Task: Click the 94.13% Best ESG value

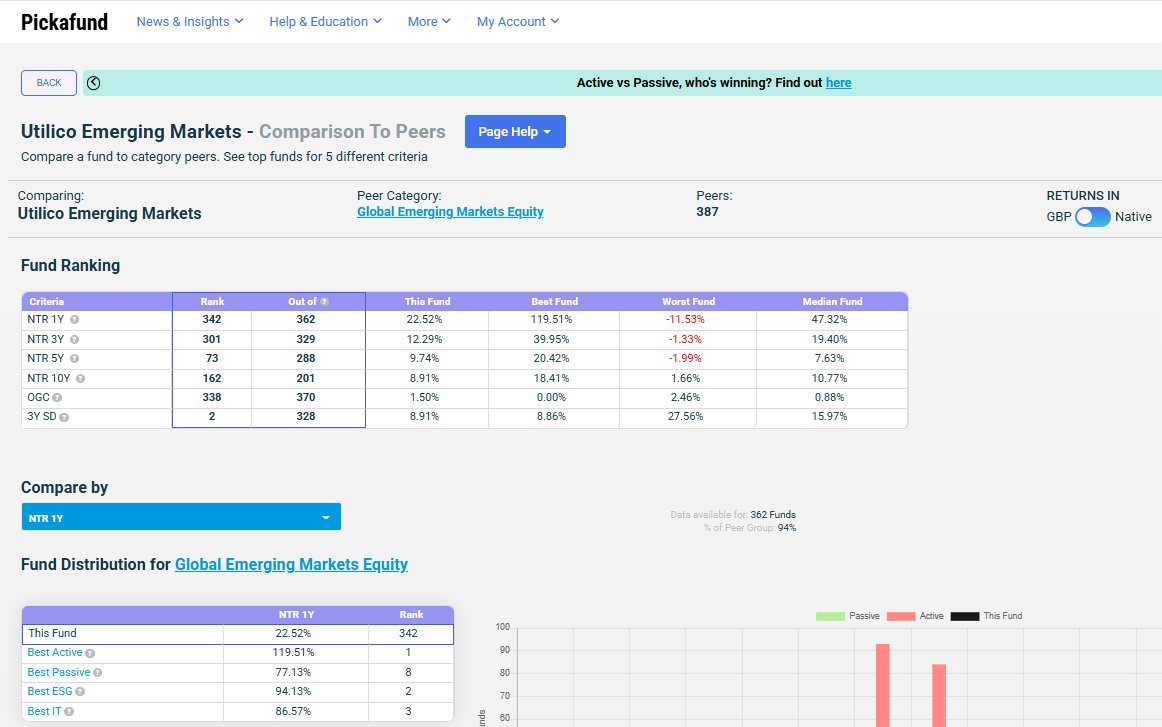Action: tap(293, 691)
